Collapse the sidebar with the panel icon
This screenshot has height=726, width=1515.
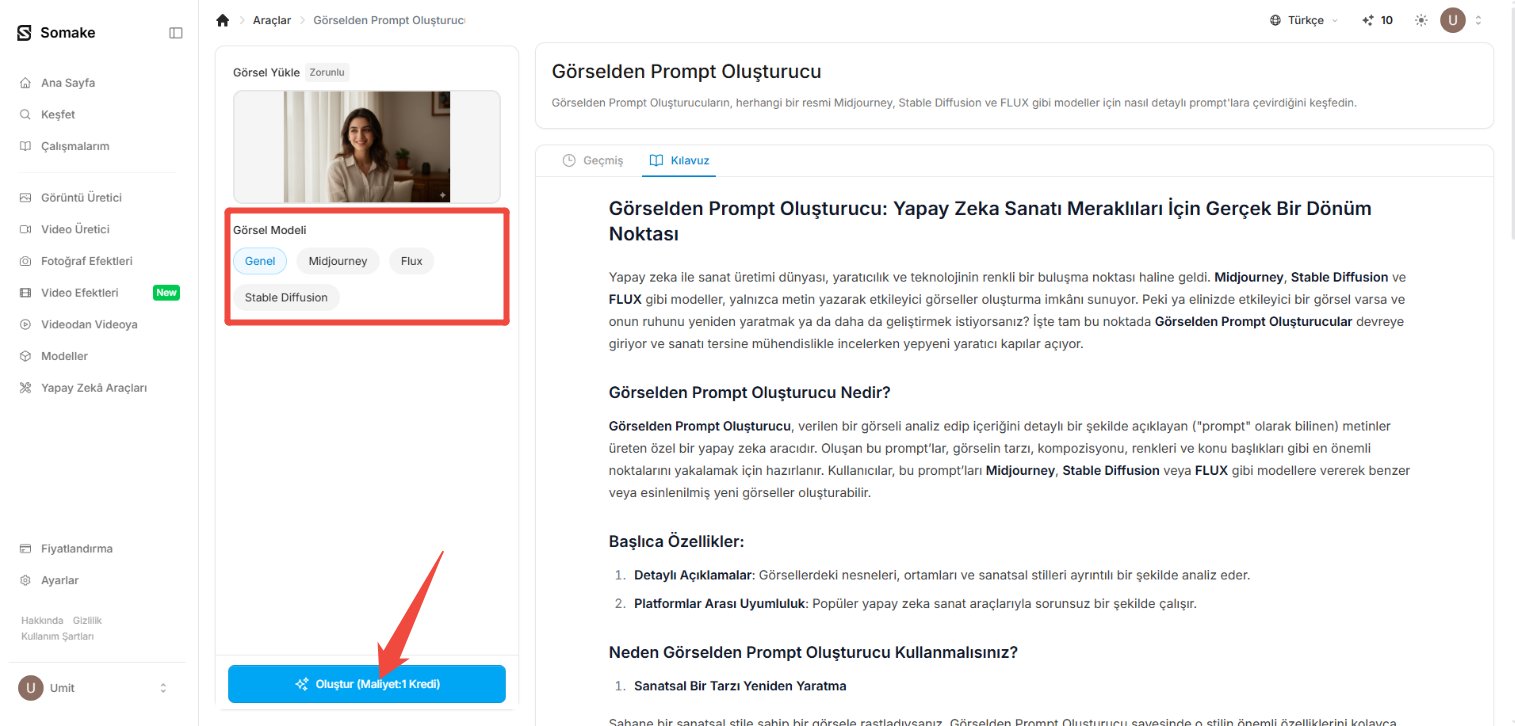176,33
